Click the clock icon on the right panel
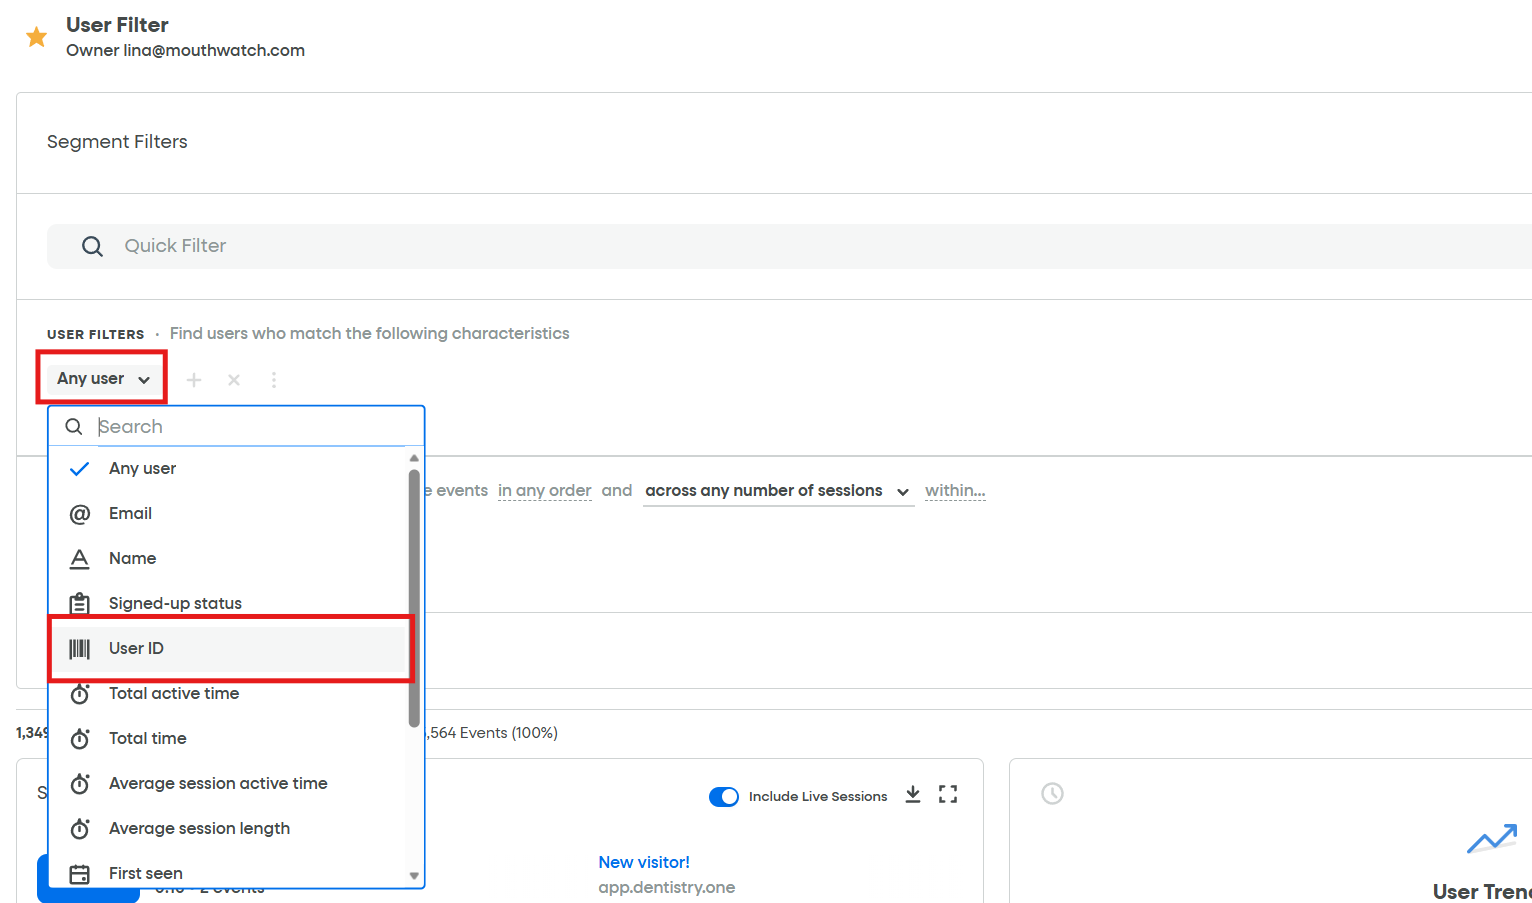 point(1052,793)
